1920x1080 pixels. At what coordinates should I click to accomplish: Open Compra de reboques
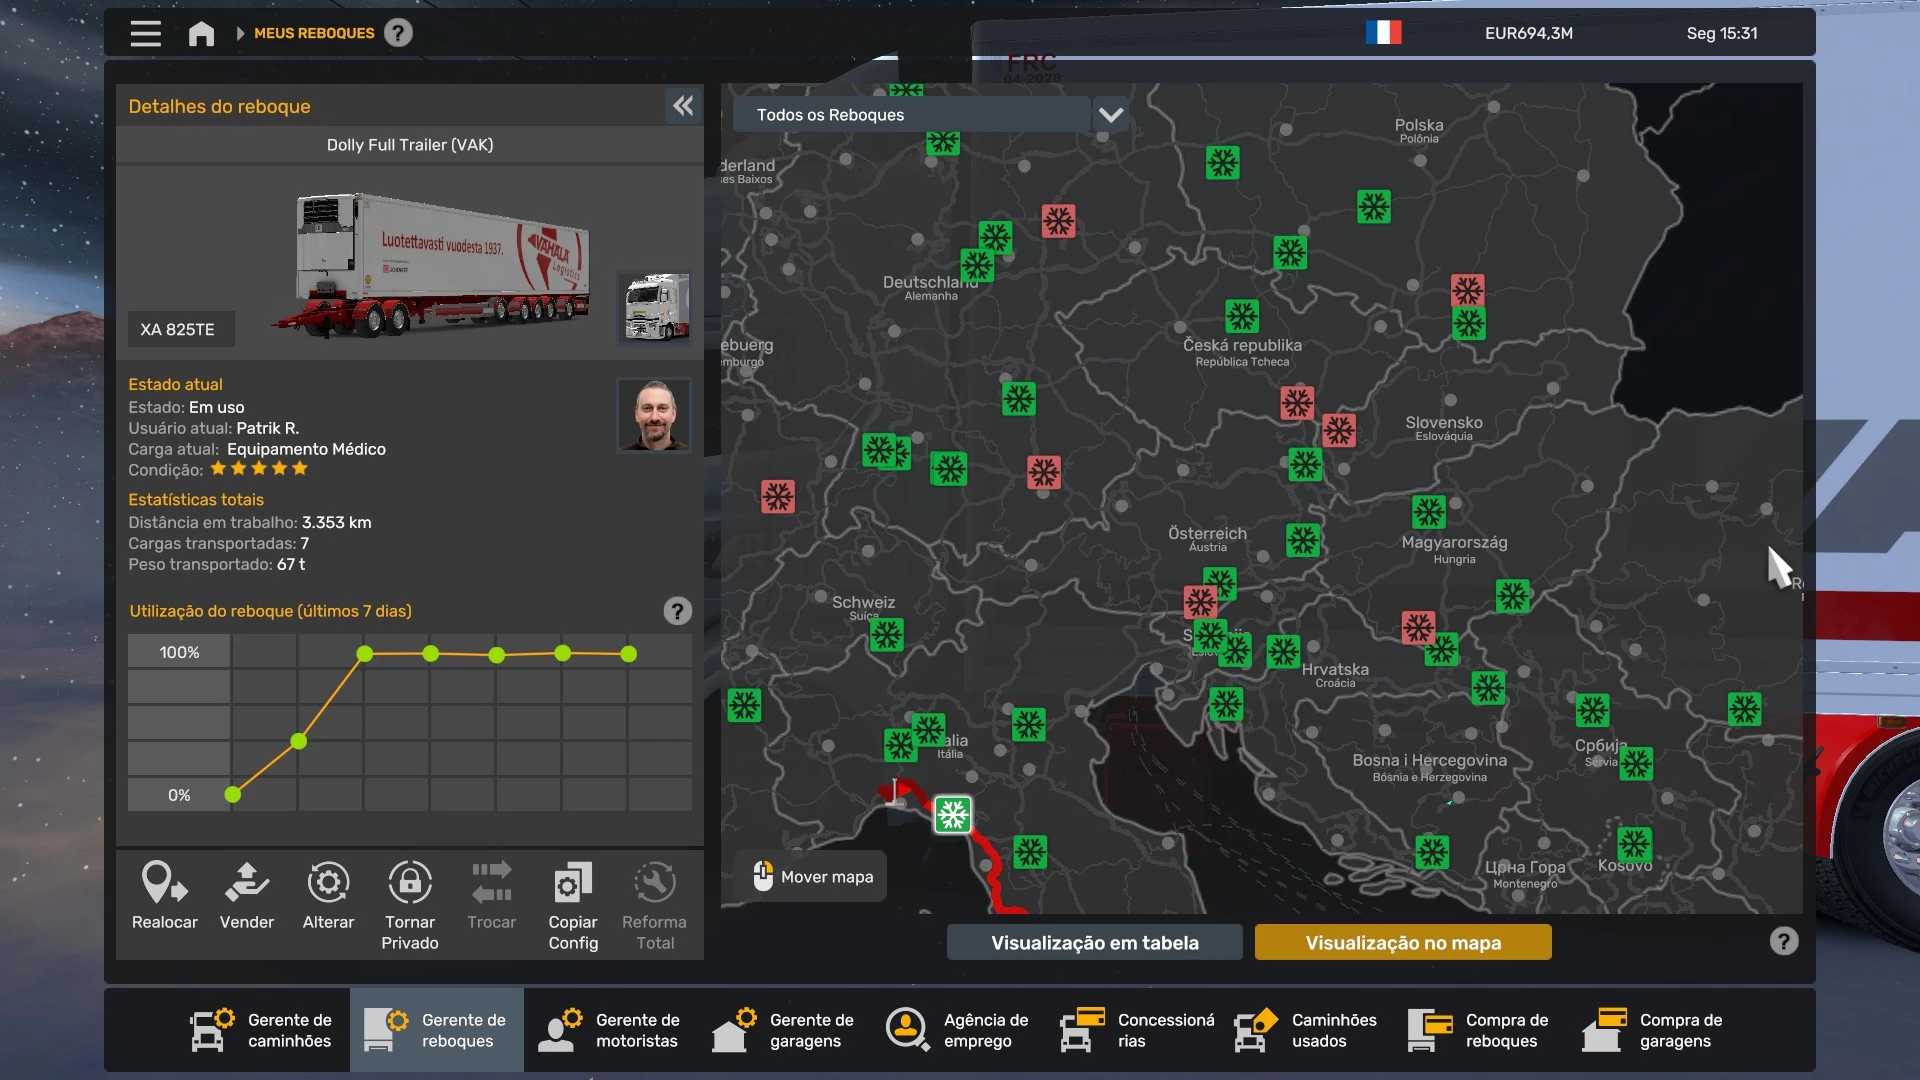[1480, 1030]
